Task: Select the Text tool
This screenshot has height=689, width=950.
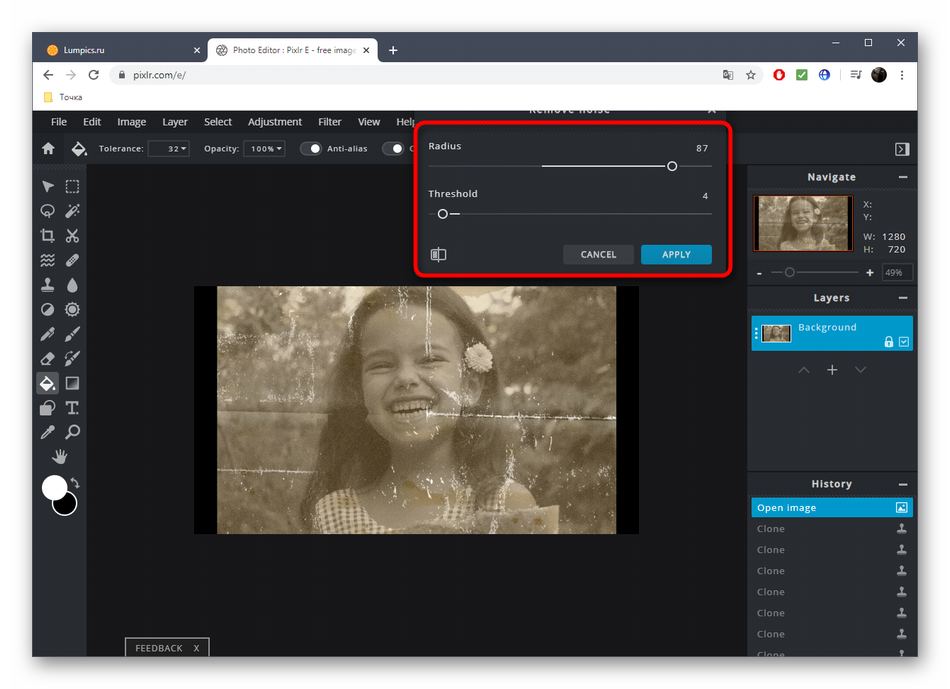Action: coord(72,408)
